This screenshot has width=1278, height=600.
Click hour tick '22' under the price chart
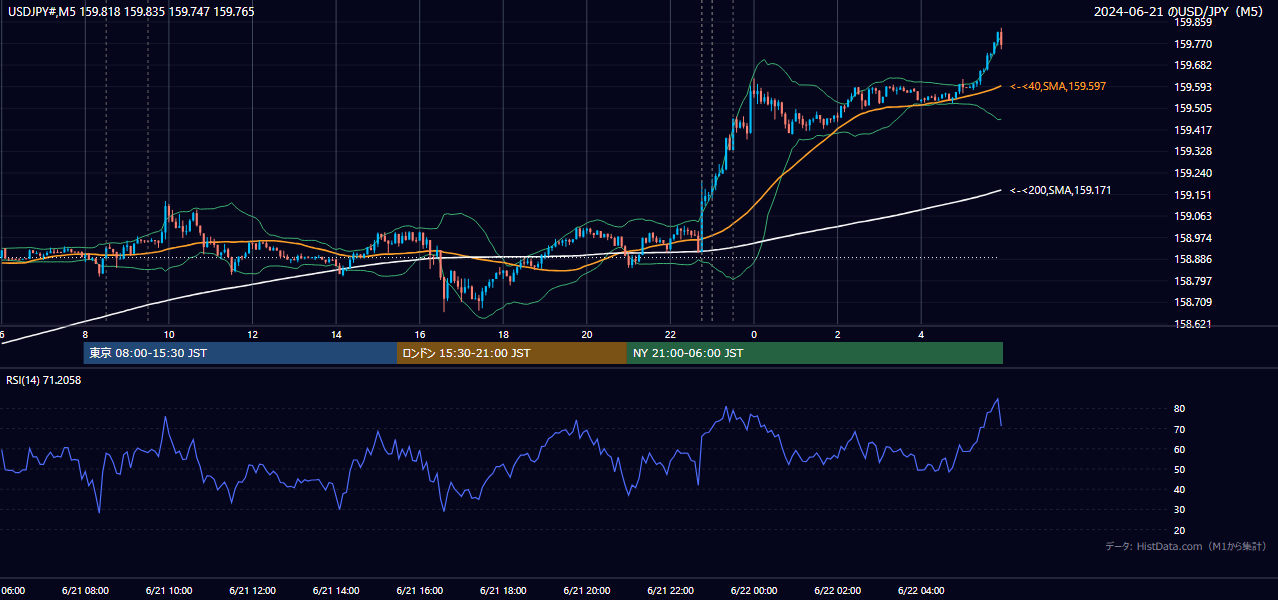(x=671, y=335)
